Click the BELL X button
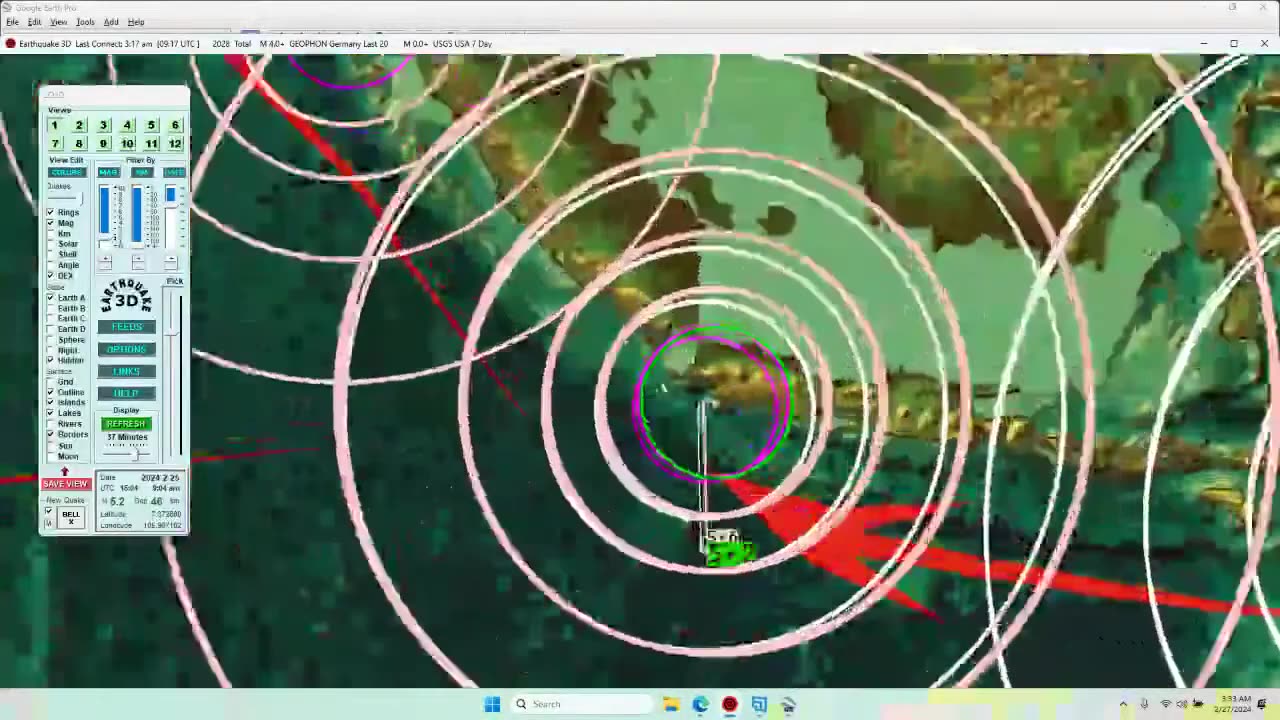This screenshot has height=720, width=1280. click(71, 518)
